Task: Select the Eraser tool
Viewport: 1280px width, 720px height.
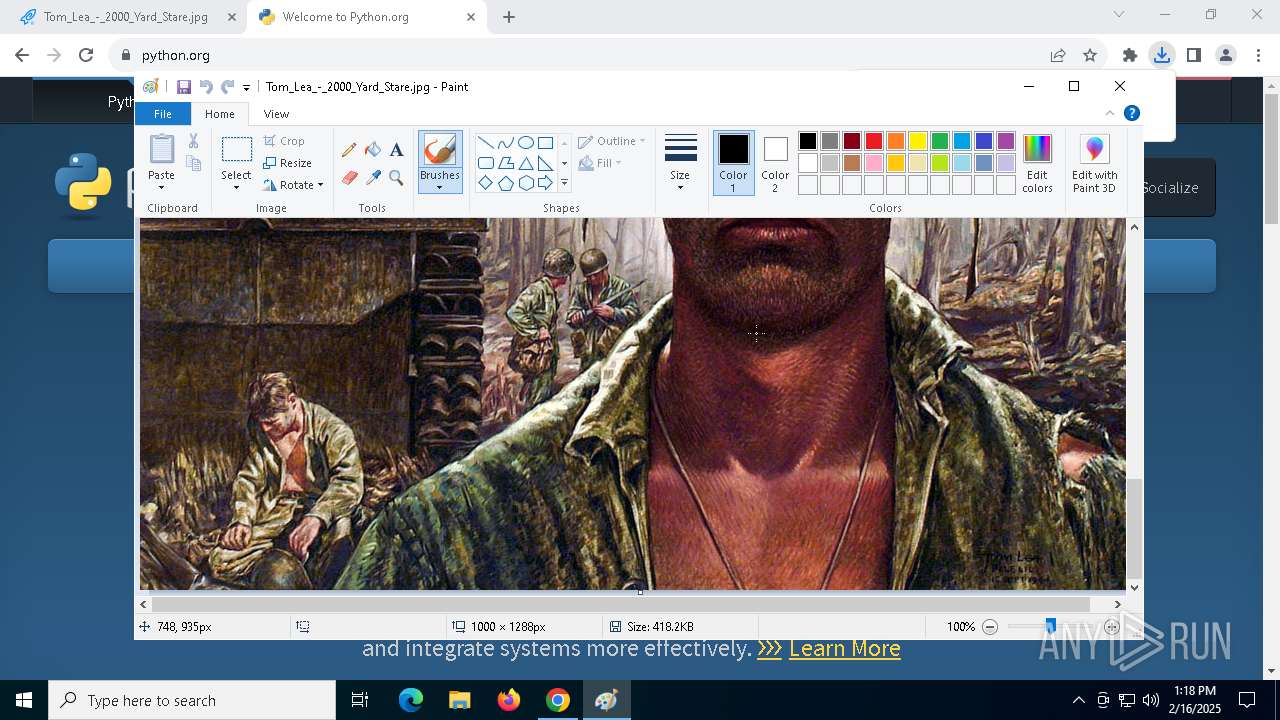Action: (x=349, y=178)
